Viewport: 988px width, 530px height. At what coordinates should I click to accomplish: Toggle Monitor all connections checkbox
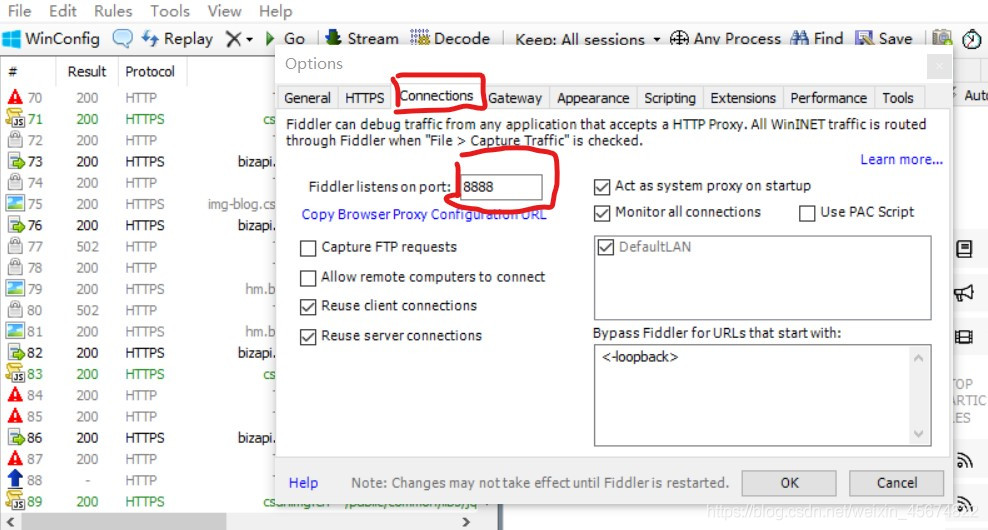click(602, 213)
